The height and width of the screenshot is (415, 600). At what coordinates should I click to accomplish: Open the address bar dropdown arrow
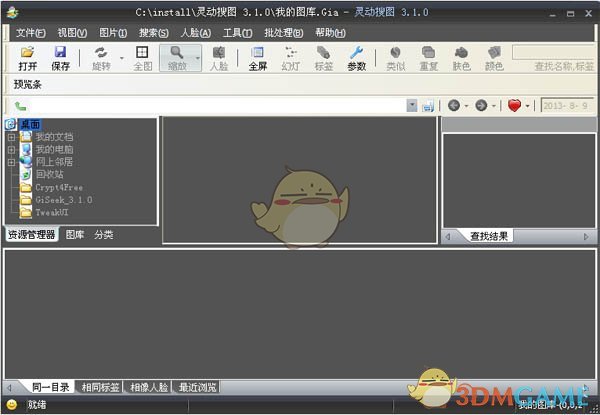[x=412, y=106]
